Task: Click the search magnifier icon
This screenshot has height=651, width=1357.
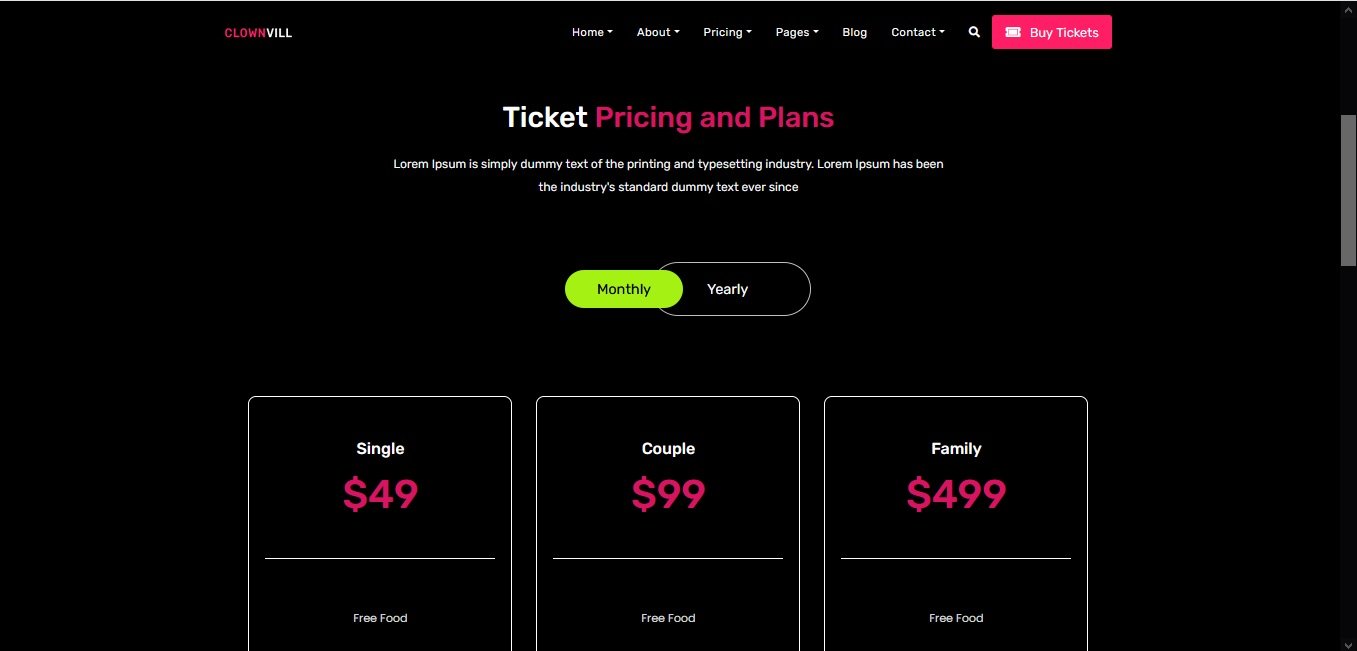Action: [974, 32]
